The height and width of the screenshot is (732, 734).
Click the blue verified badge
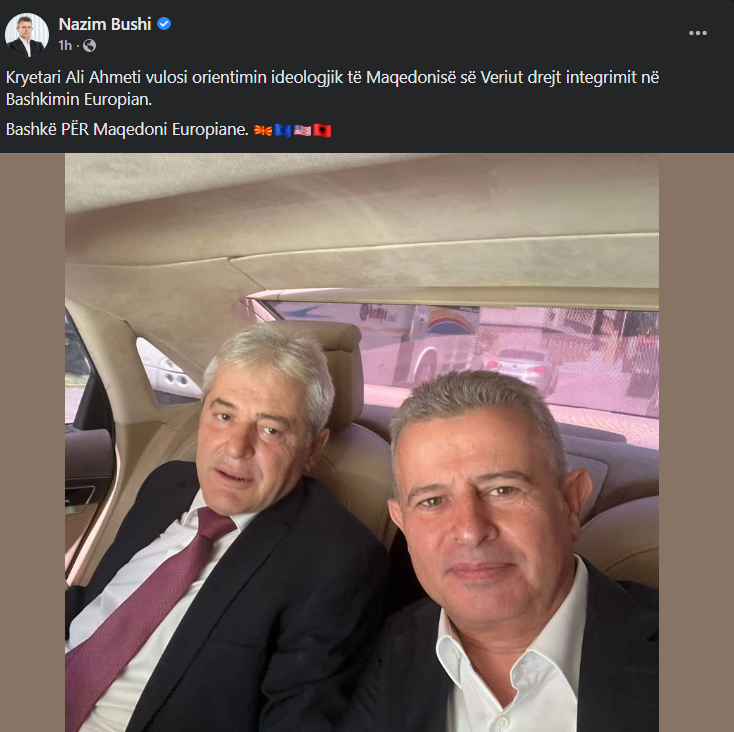coord(164,24)
